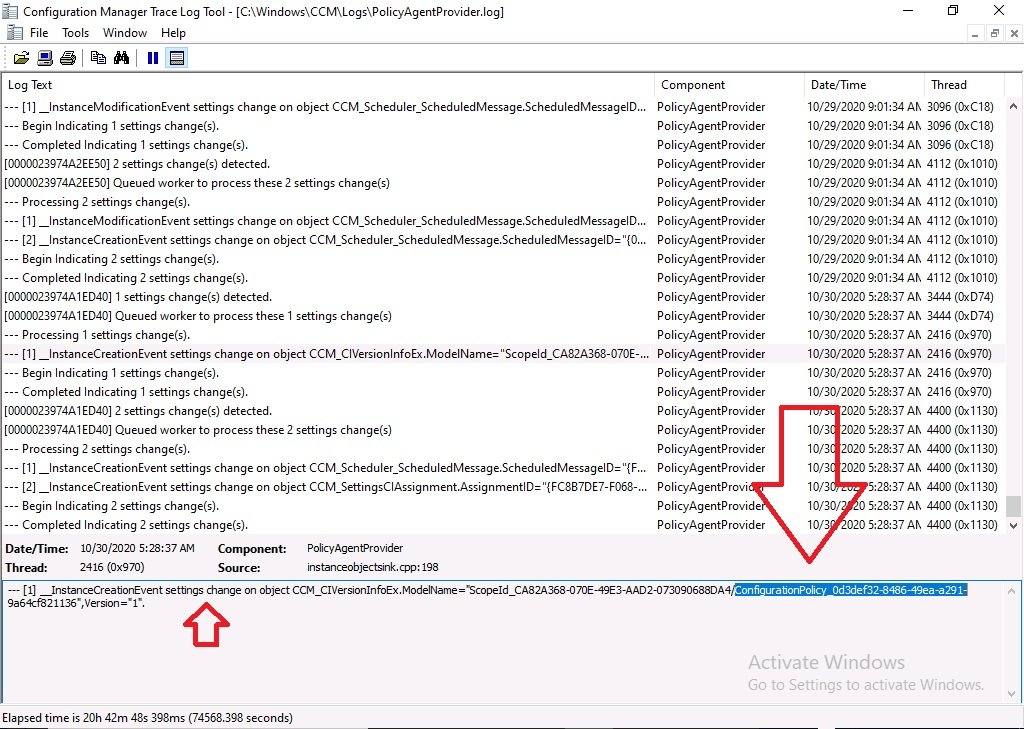This screenshot has height=729, width=1024.
Task: Select the CCM_CIVersionInfoEx.ModelName InstanceCreationEvent row
Action: 503,353
